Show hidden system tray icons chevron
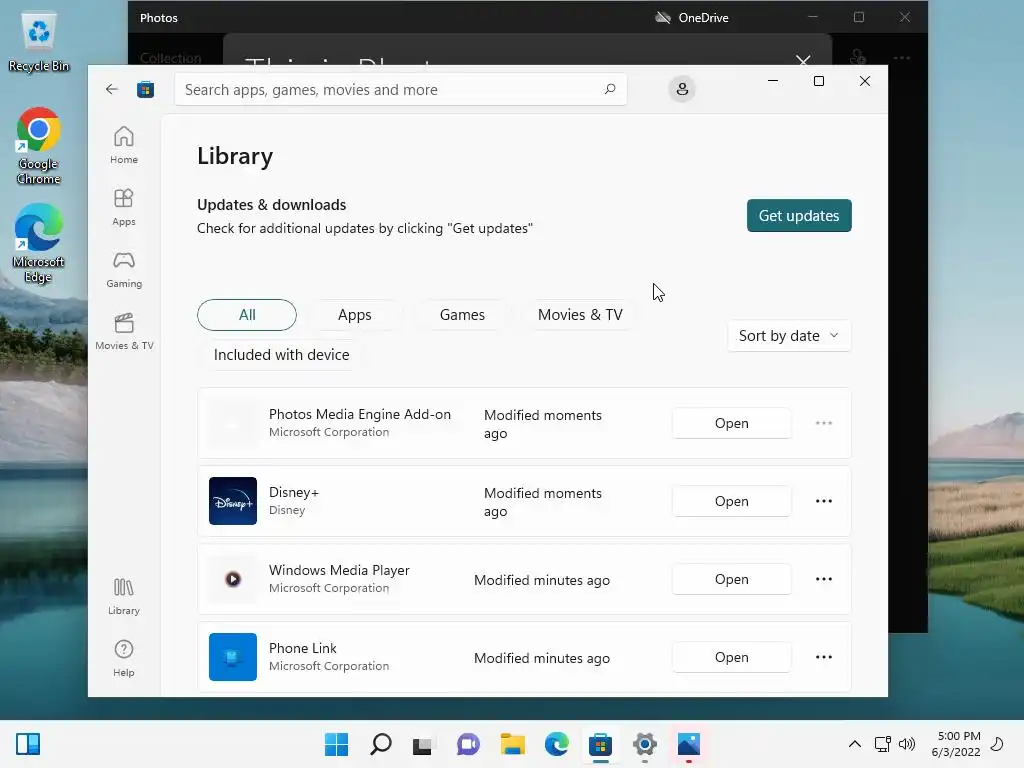Image resolution: width=1024 pixels, height=768 pixels. [854, 744]
